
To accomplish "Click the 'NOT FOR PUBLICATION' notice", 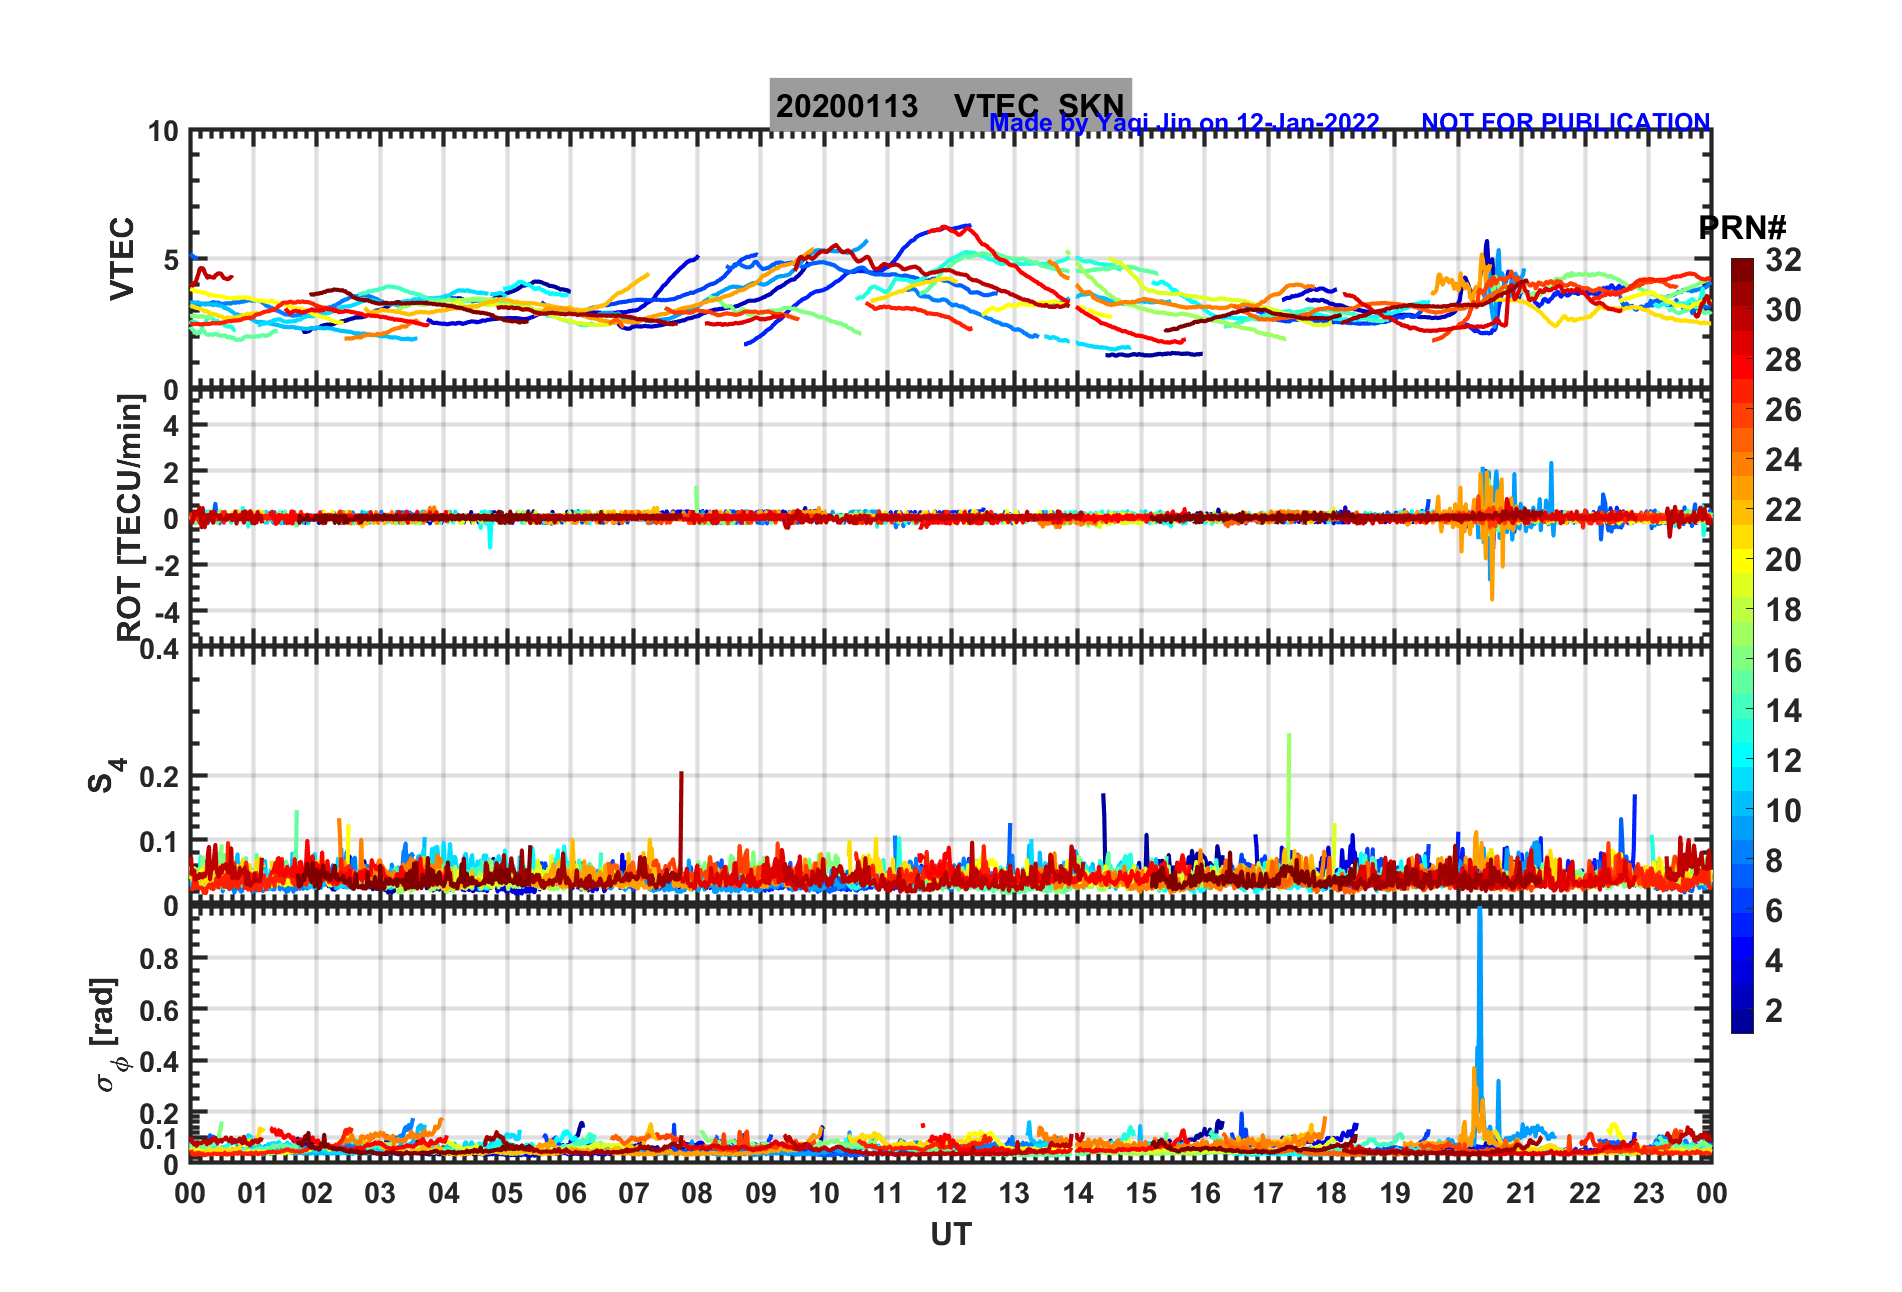I will point(1566,123).
